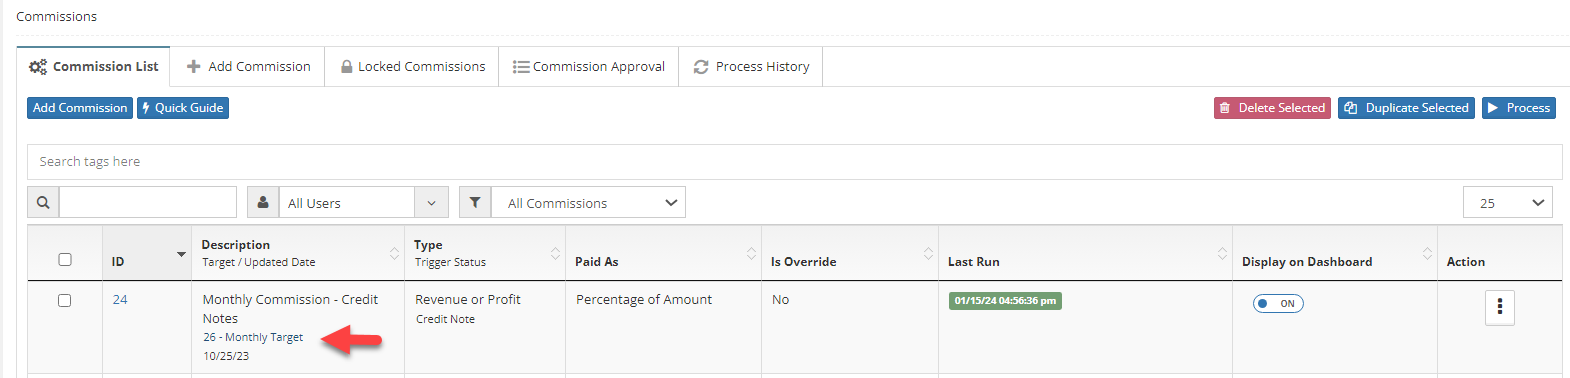Screen dimensions: 1570x378
Task: Sort by Description column arrows
Action: 394,253
